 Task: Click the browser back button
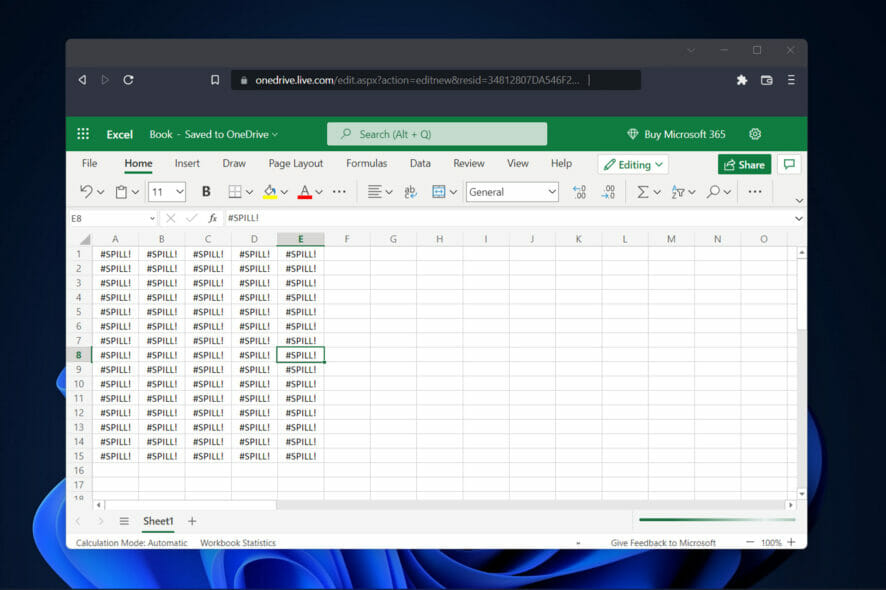82,80
